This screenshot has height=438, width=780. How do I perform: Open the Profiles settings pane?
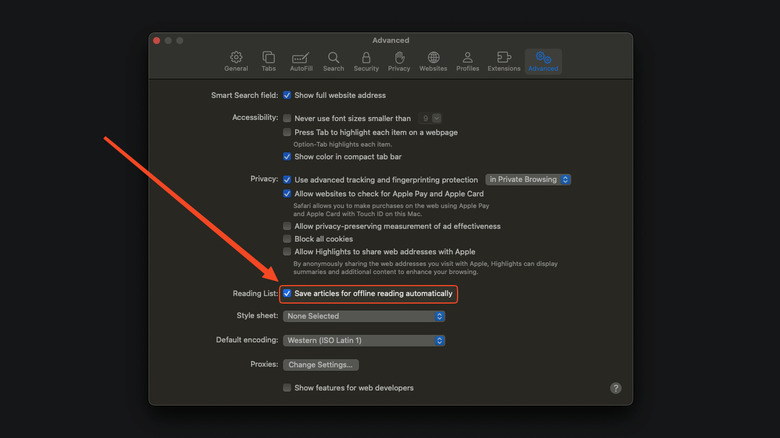pyautogui.click(x=467, y=61)
